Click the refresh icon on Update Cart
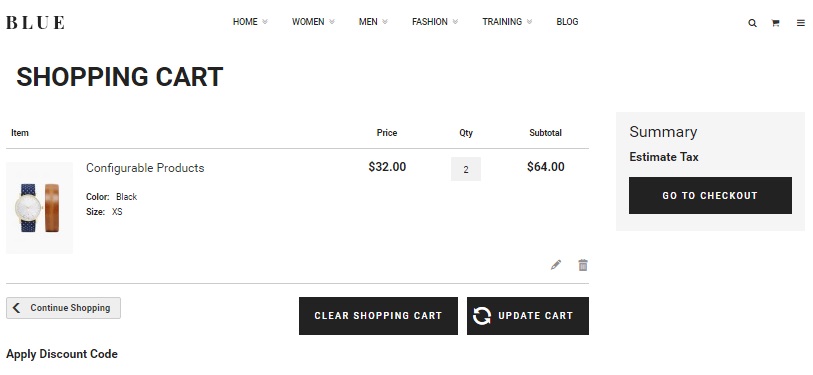813x375 pixels. click(x=482, y=315)
